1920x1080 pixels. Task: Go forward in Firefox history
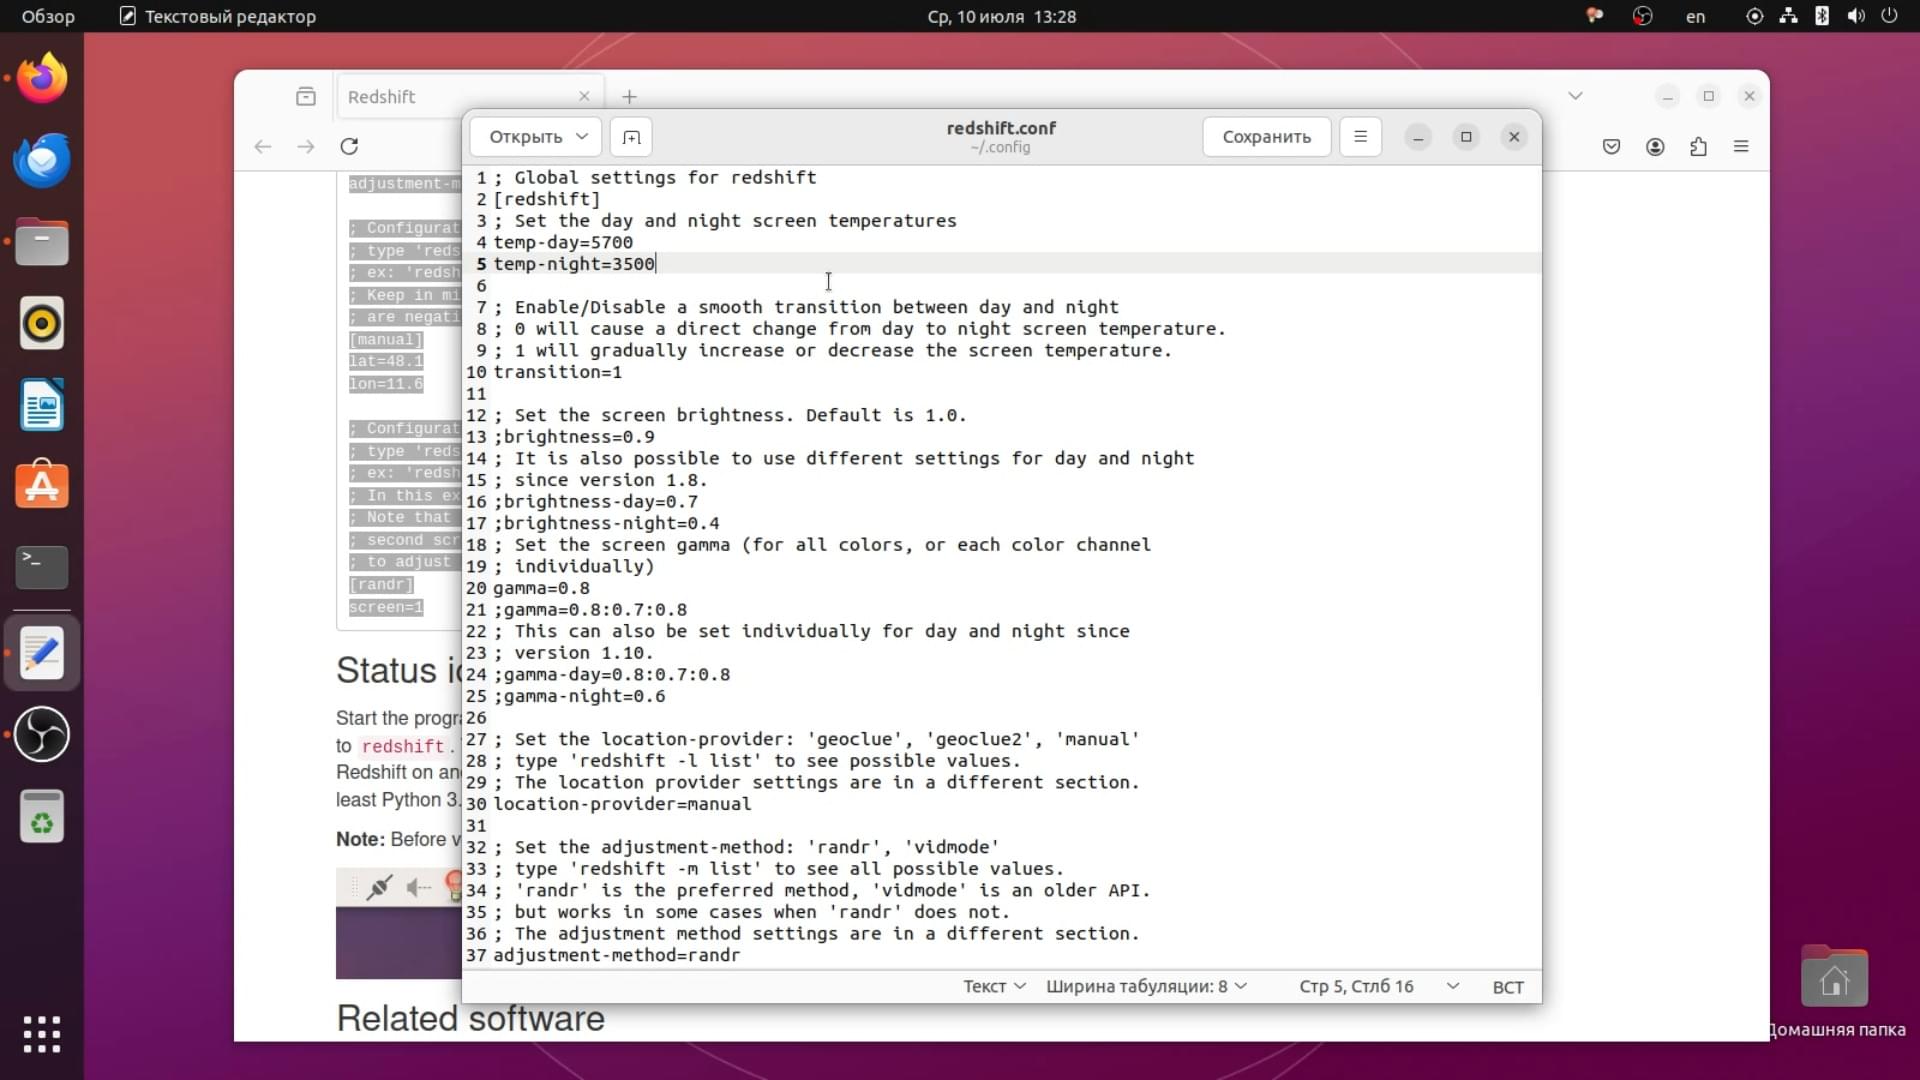(x=306, y=146)
